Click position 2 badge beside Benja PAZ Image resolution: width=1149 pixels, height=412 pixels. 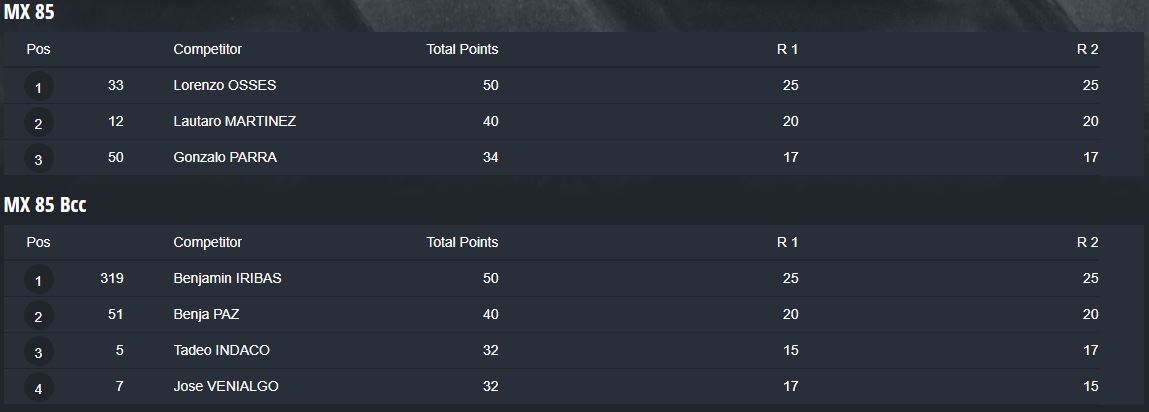[x=38, y=317]
